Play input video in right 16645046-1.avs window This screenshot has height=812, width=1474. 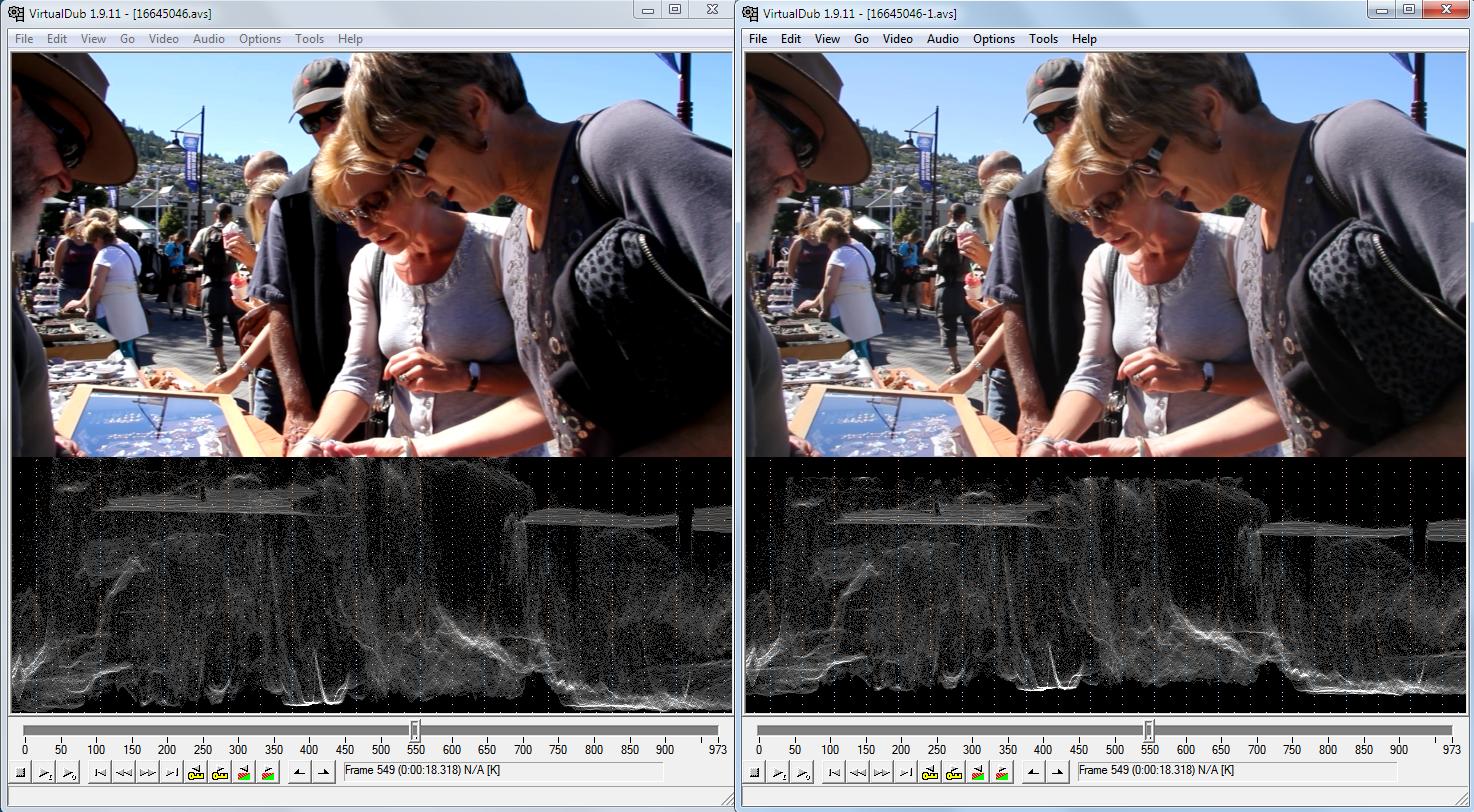pos(779,772)
